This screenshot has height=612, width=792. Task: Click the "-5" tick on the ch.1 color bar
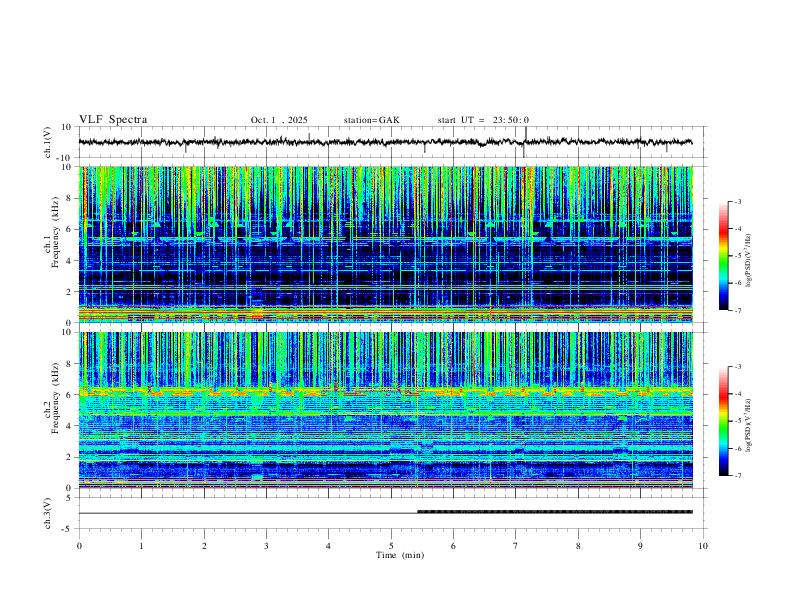pyautogui.click(x=737, y=256)
